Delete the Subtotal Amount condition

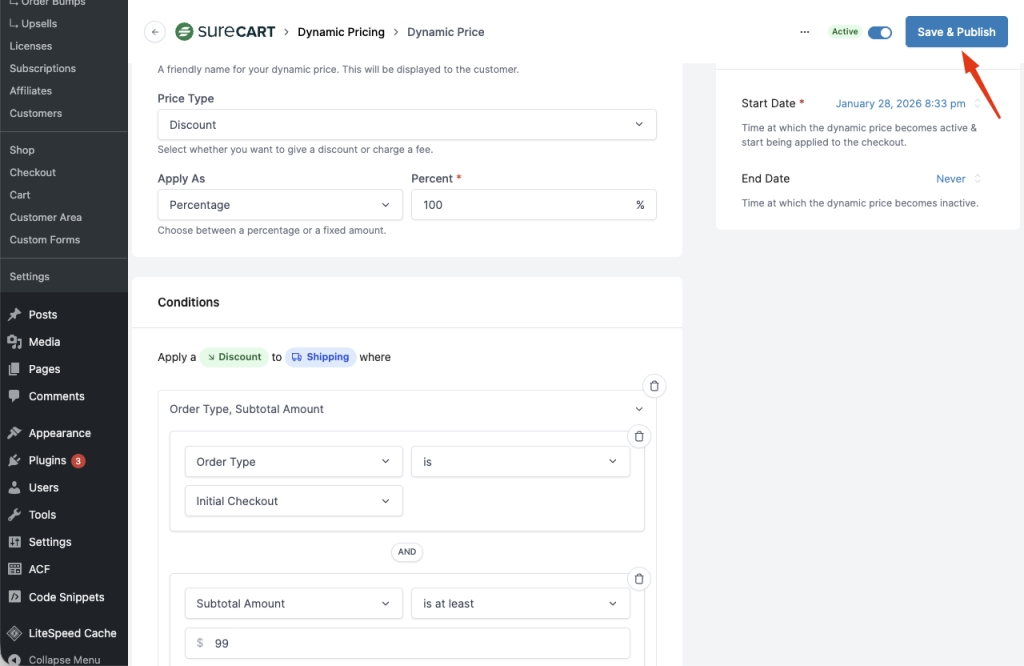pyautogui.click(x=639, y=579)
